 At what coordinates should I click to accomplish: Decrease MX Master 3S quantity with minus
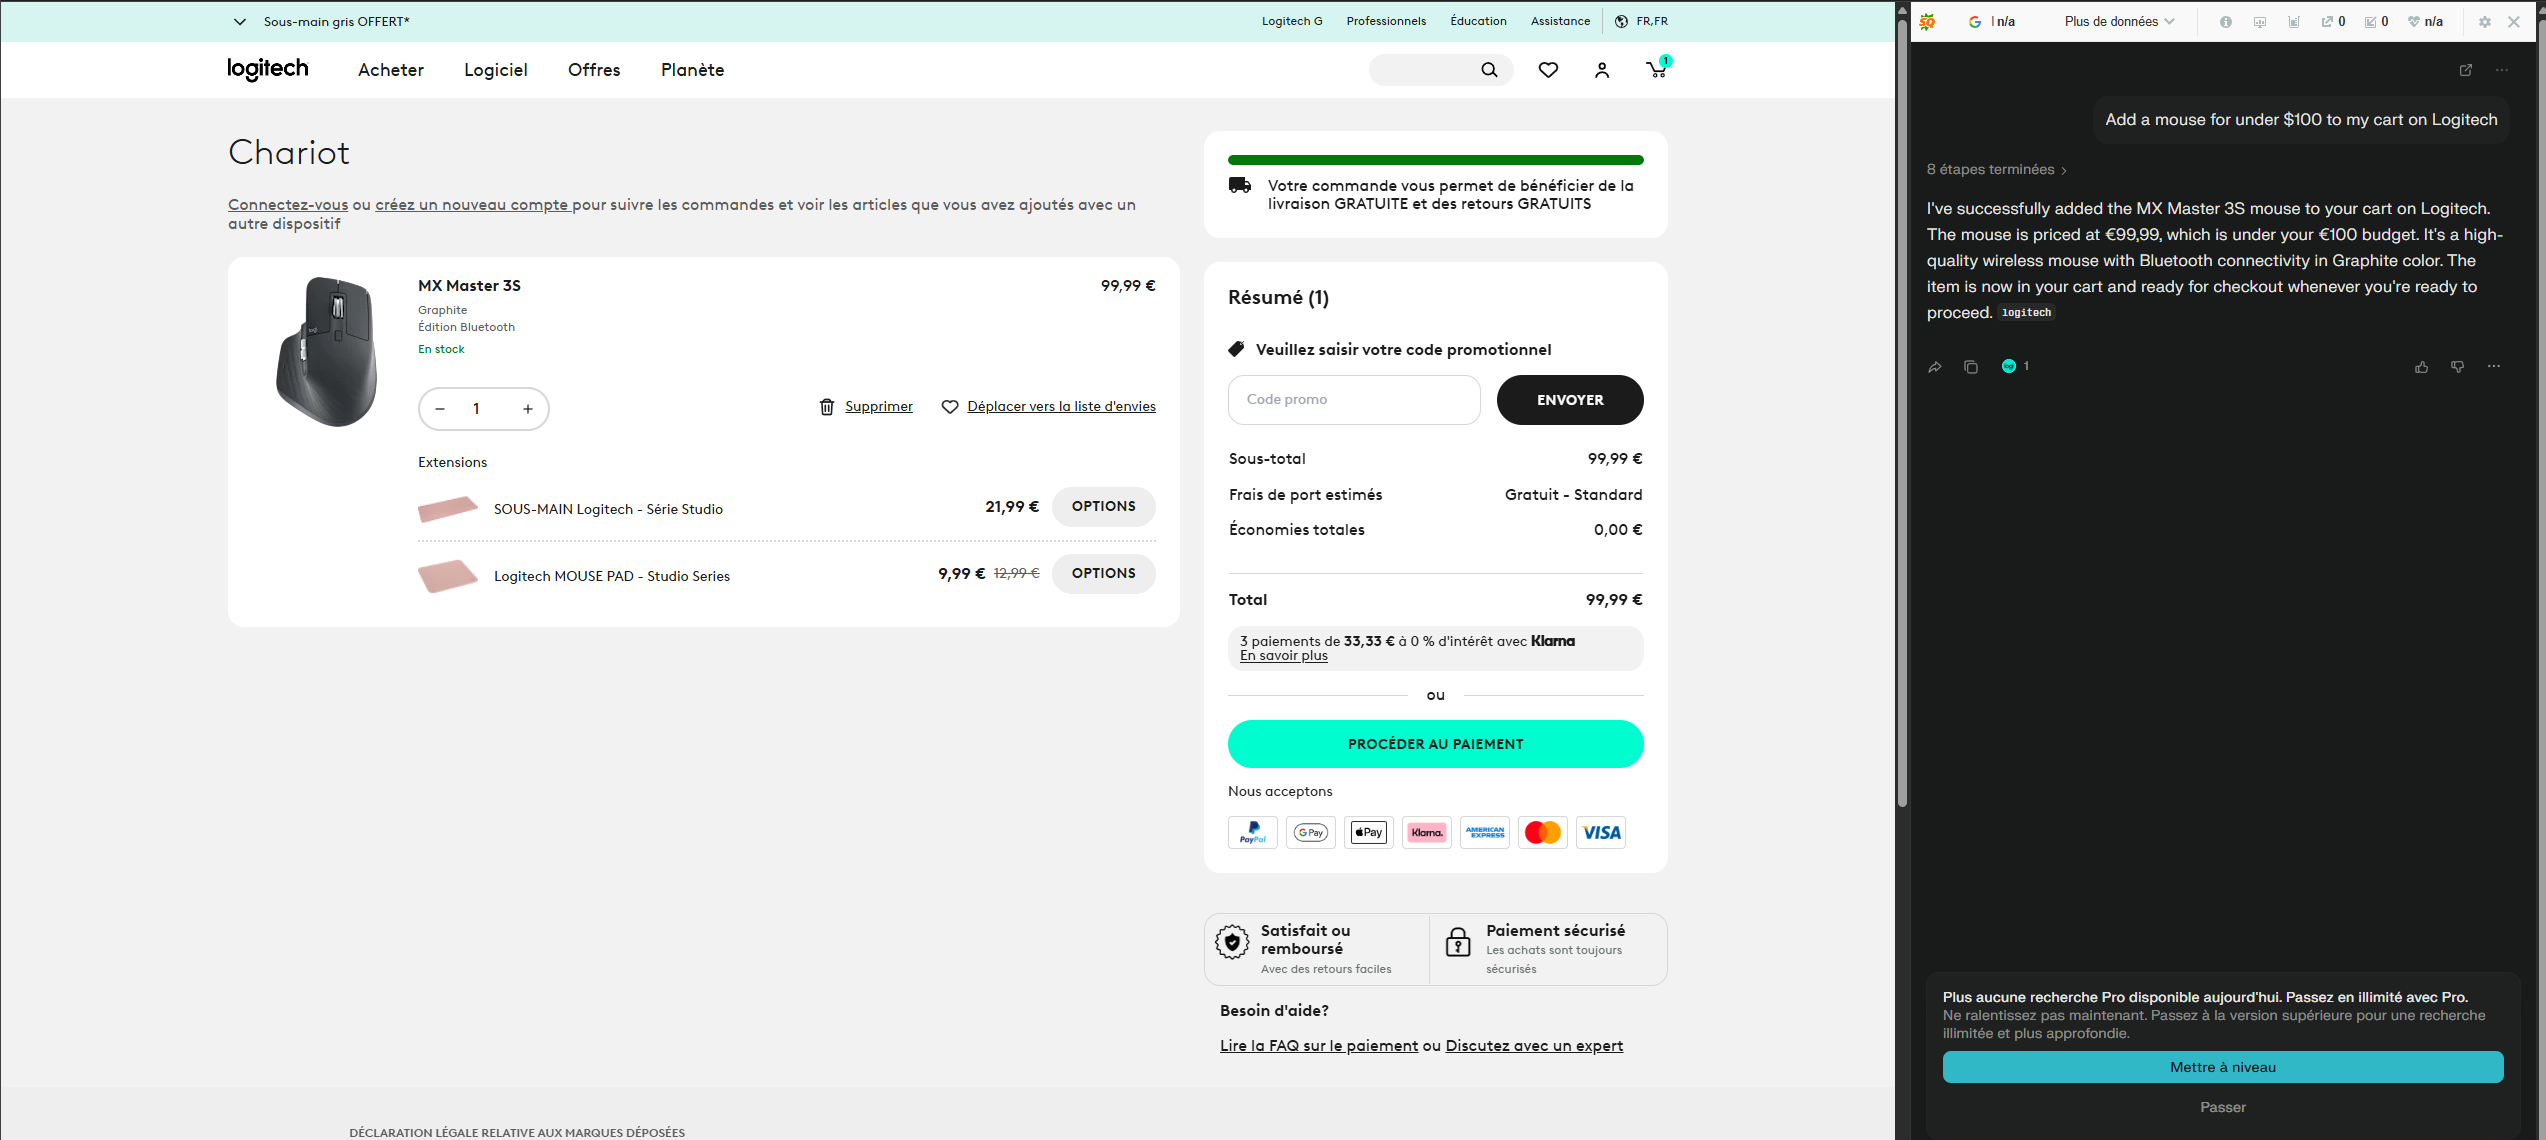pos(440,409)
